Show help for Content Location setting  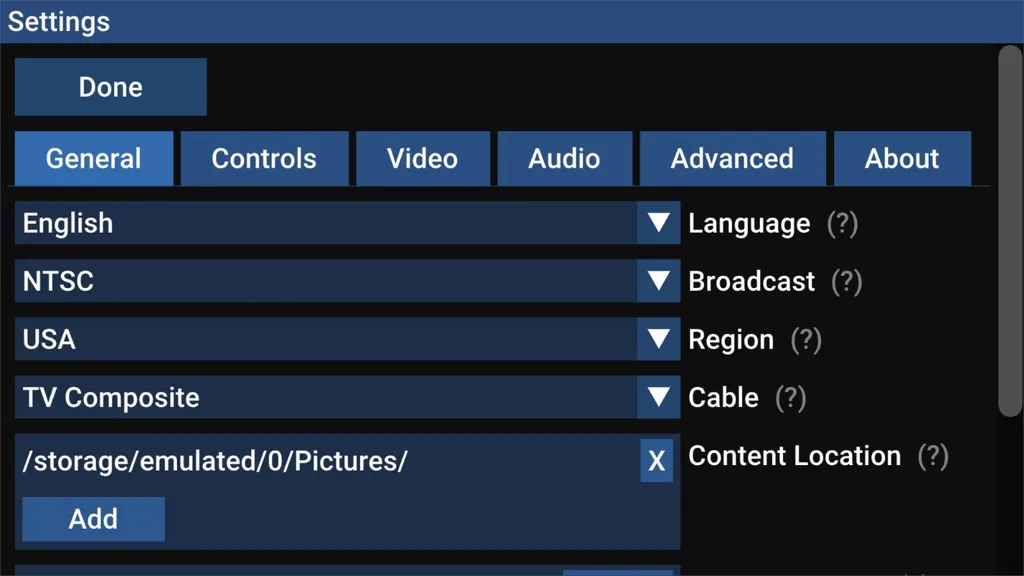[x=933, y=456]
